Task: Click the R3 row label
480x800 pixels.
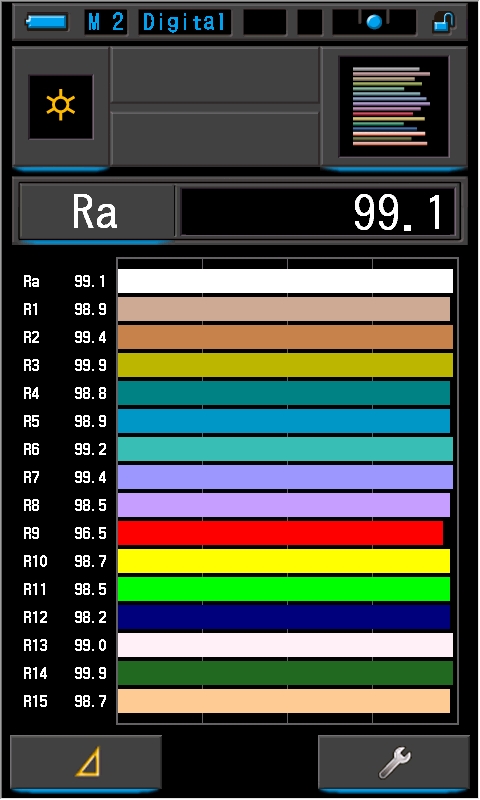Action: click(x=31, y=365)
